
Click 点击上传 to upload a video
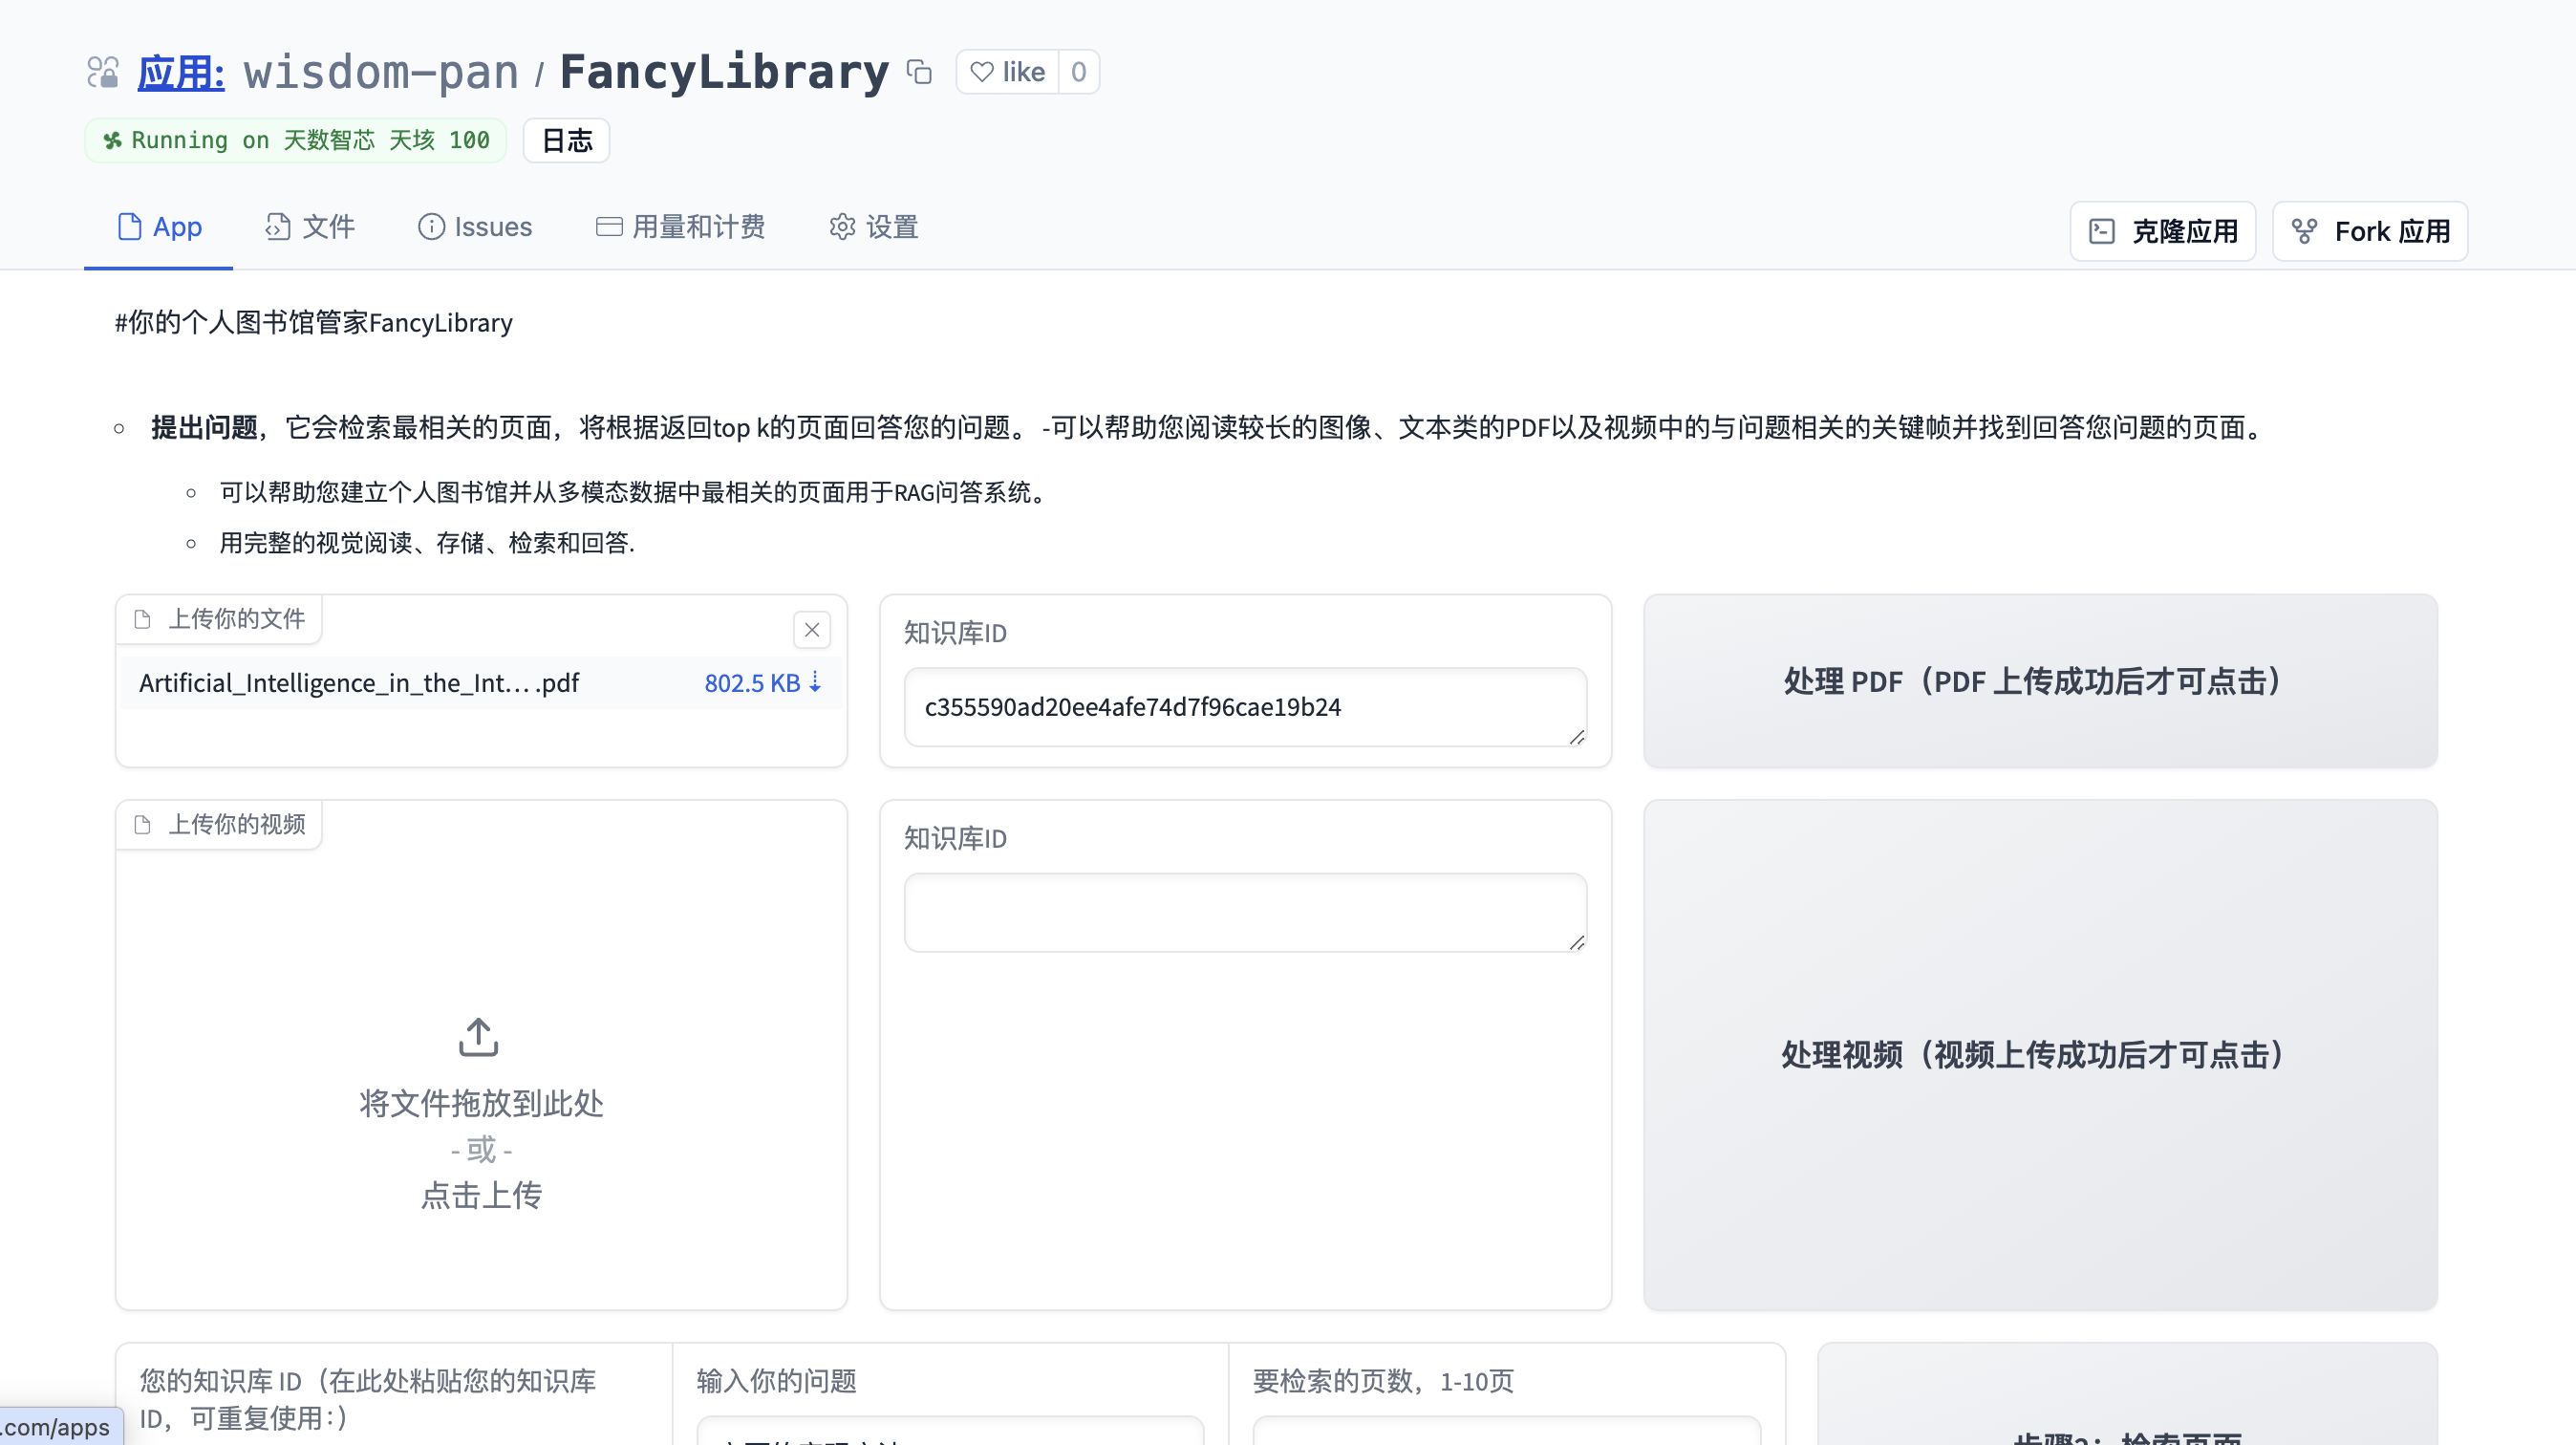tap(481, 1195)
